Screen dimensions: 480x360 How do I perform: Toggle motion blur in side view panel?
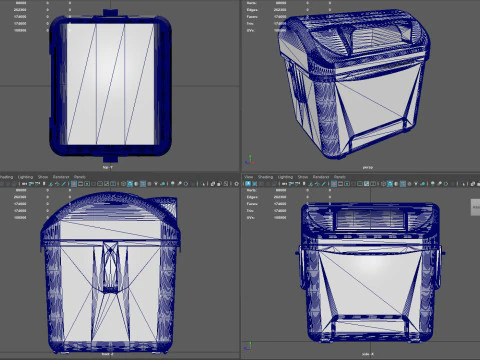(x=439, y=184)
